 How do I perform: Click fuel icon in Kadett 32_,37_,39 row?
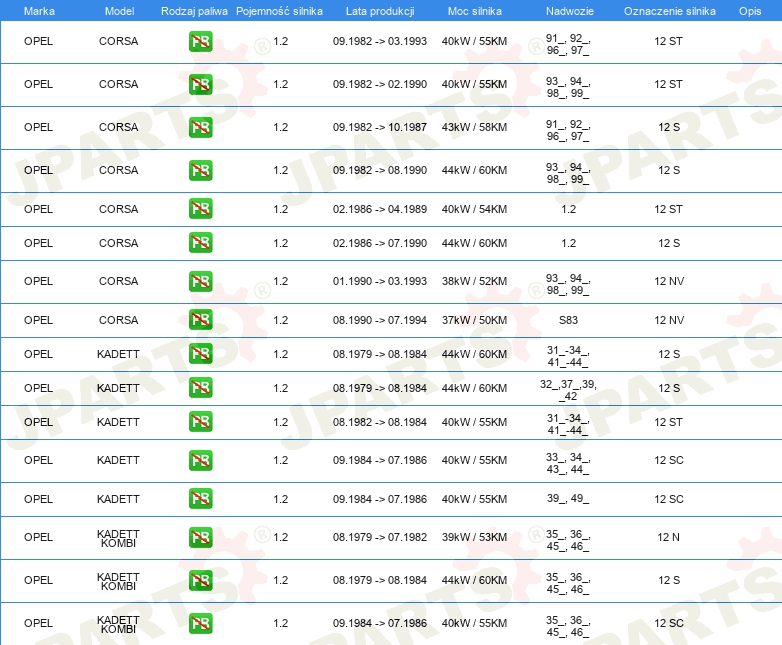[200, 388]
